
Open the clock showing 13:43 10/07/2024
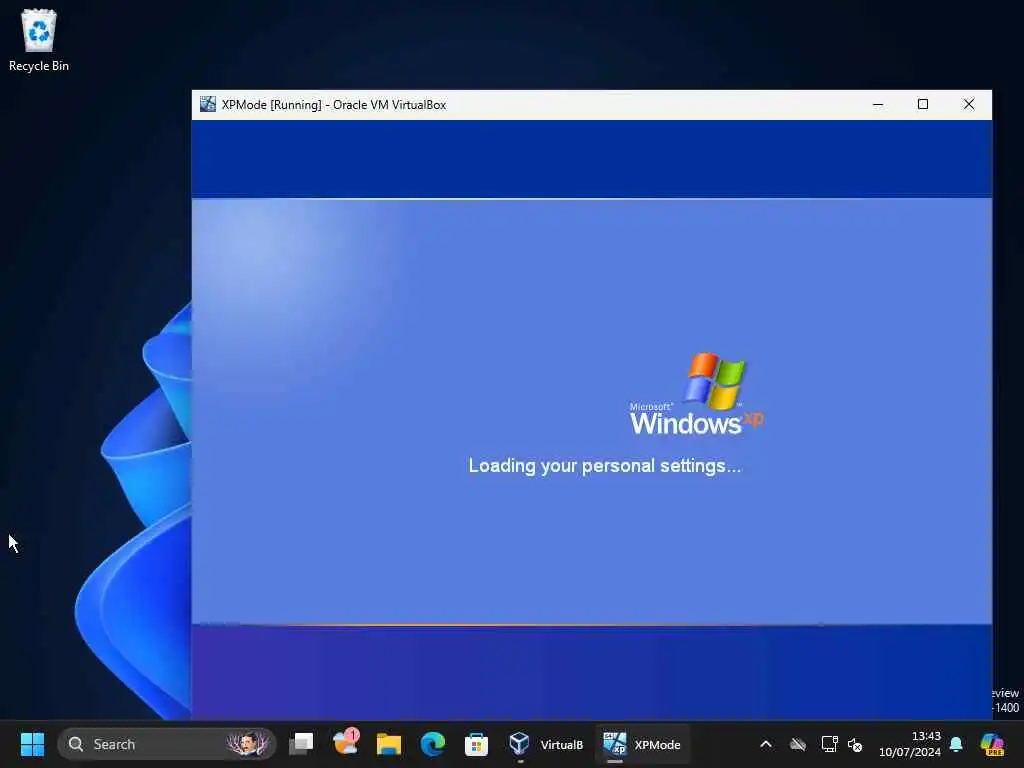[910, 744]
